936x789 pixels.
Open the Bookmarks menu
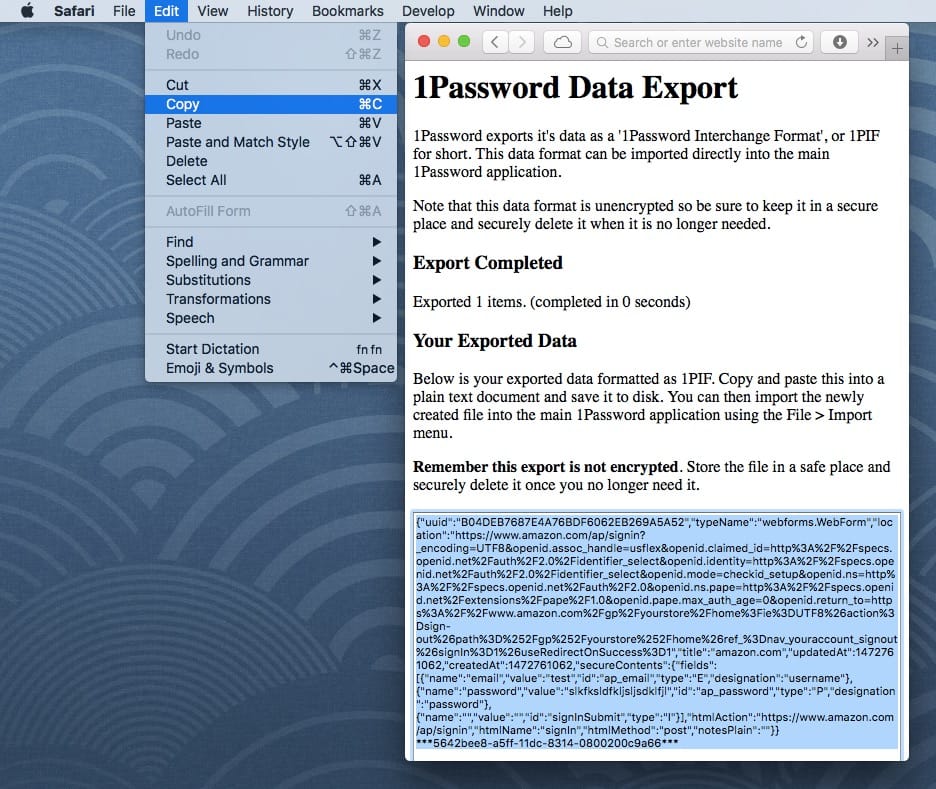click(347, 11)
